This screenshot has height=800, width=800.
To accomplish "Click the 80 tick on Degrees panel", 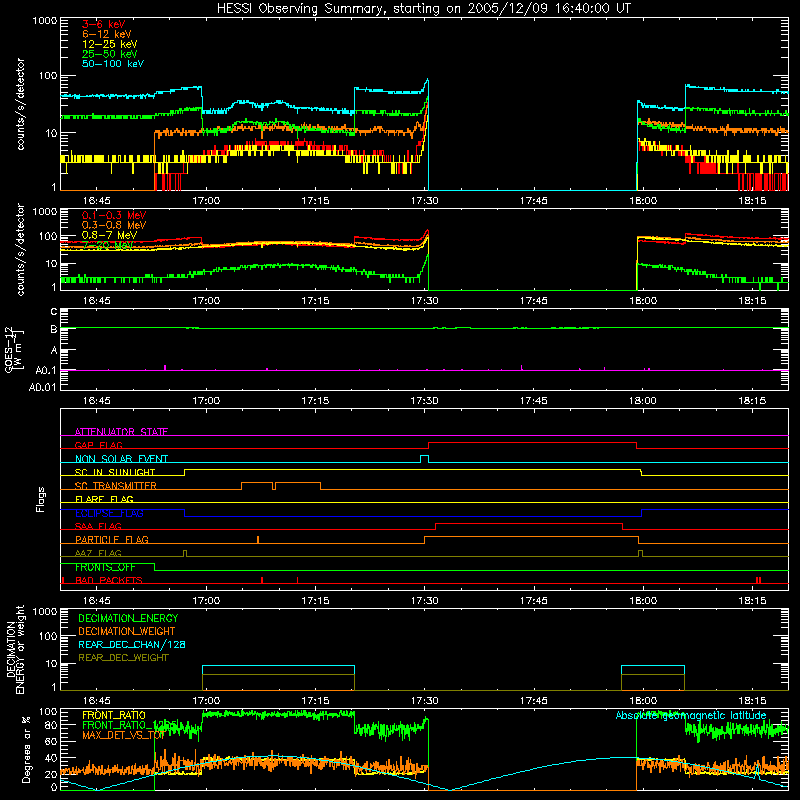I will tap(51, 725).
